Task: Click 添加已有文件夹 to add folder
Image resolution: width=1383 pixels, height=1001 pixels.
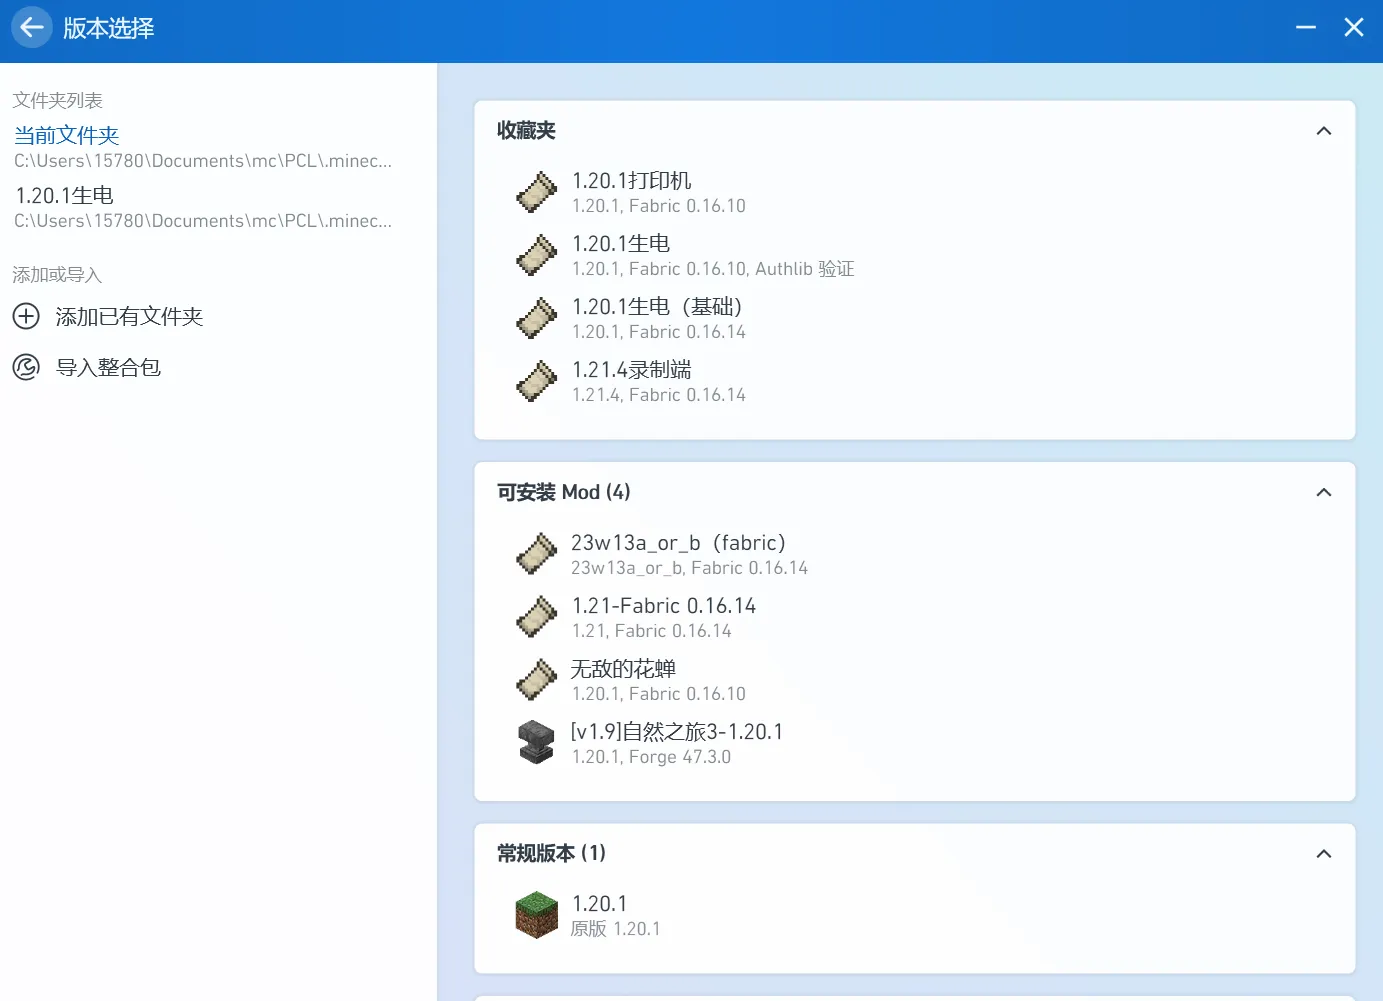Action: click(129, 317)
